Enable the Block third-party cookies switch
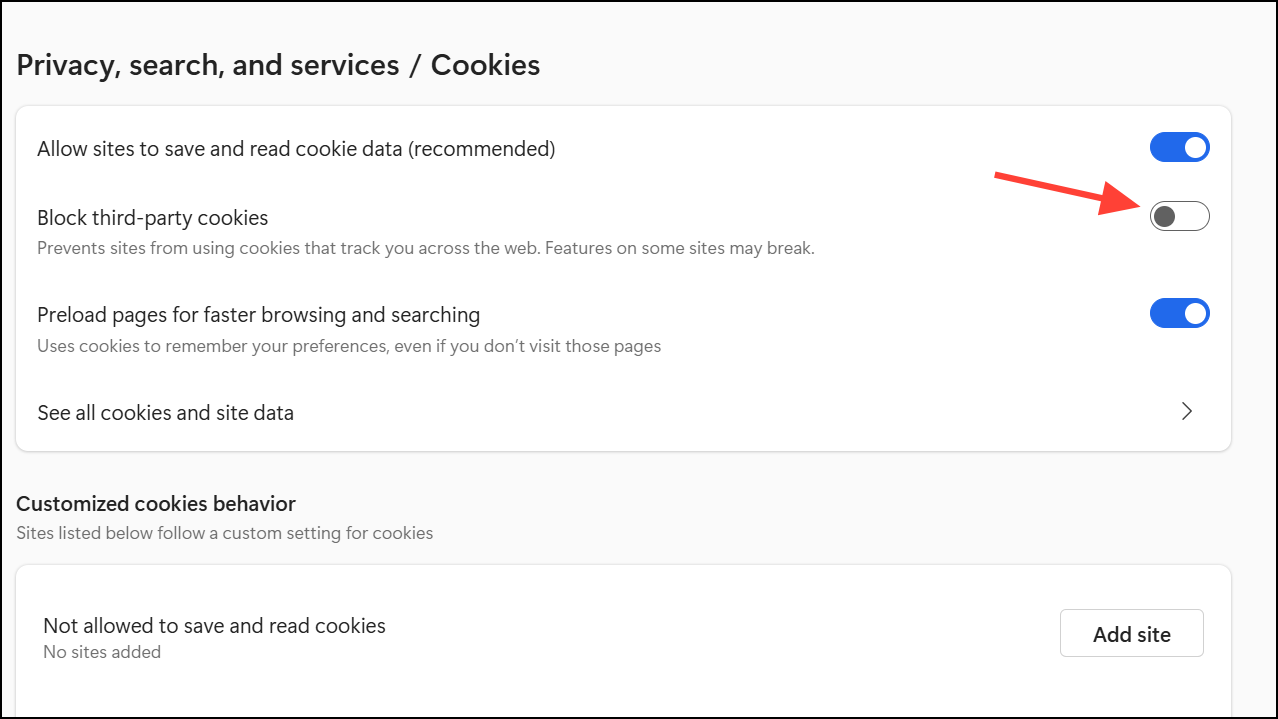 (x=1179, y=216)
